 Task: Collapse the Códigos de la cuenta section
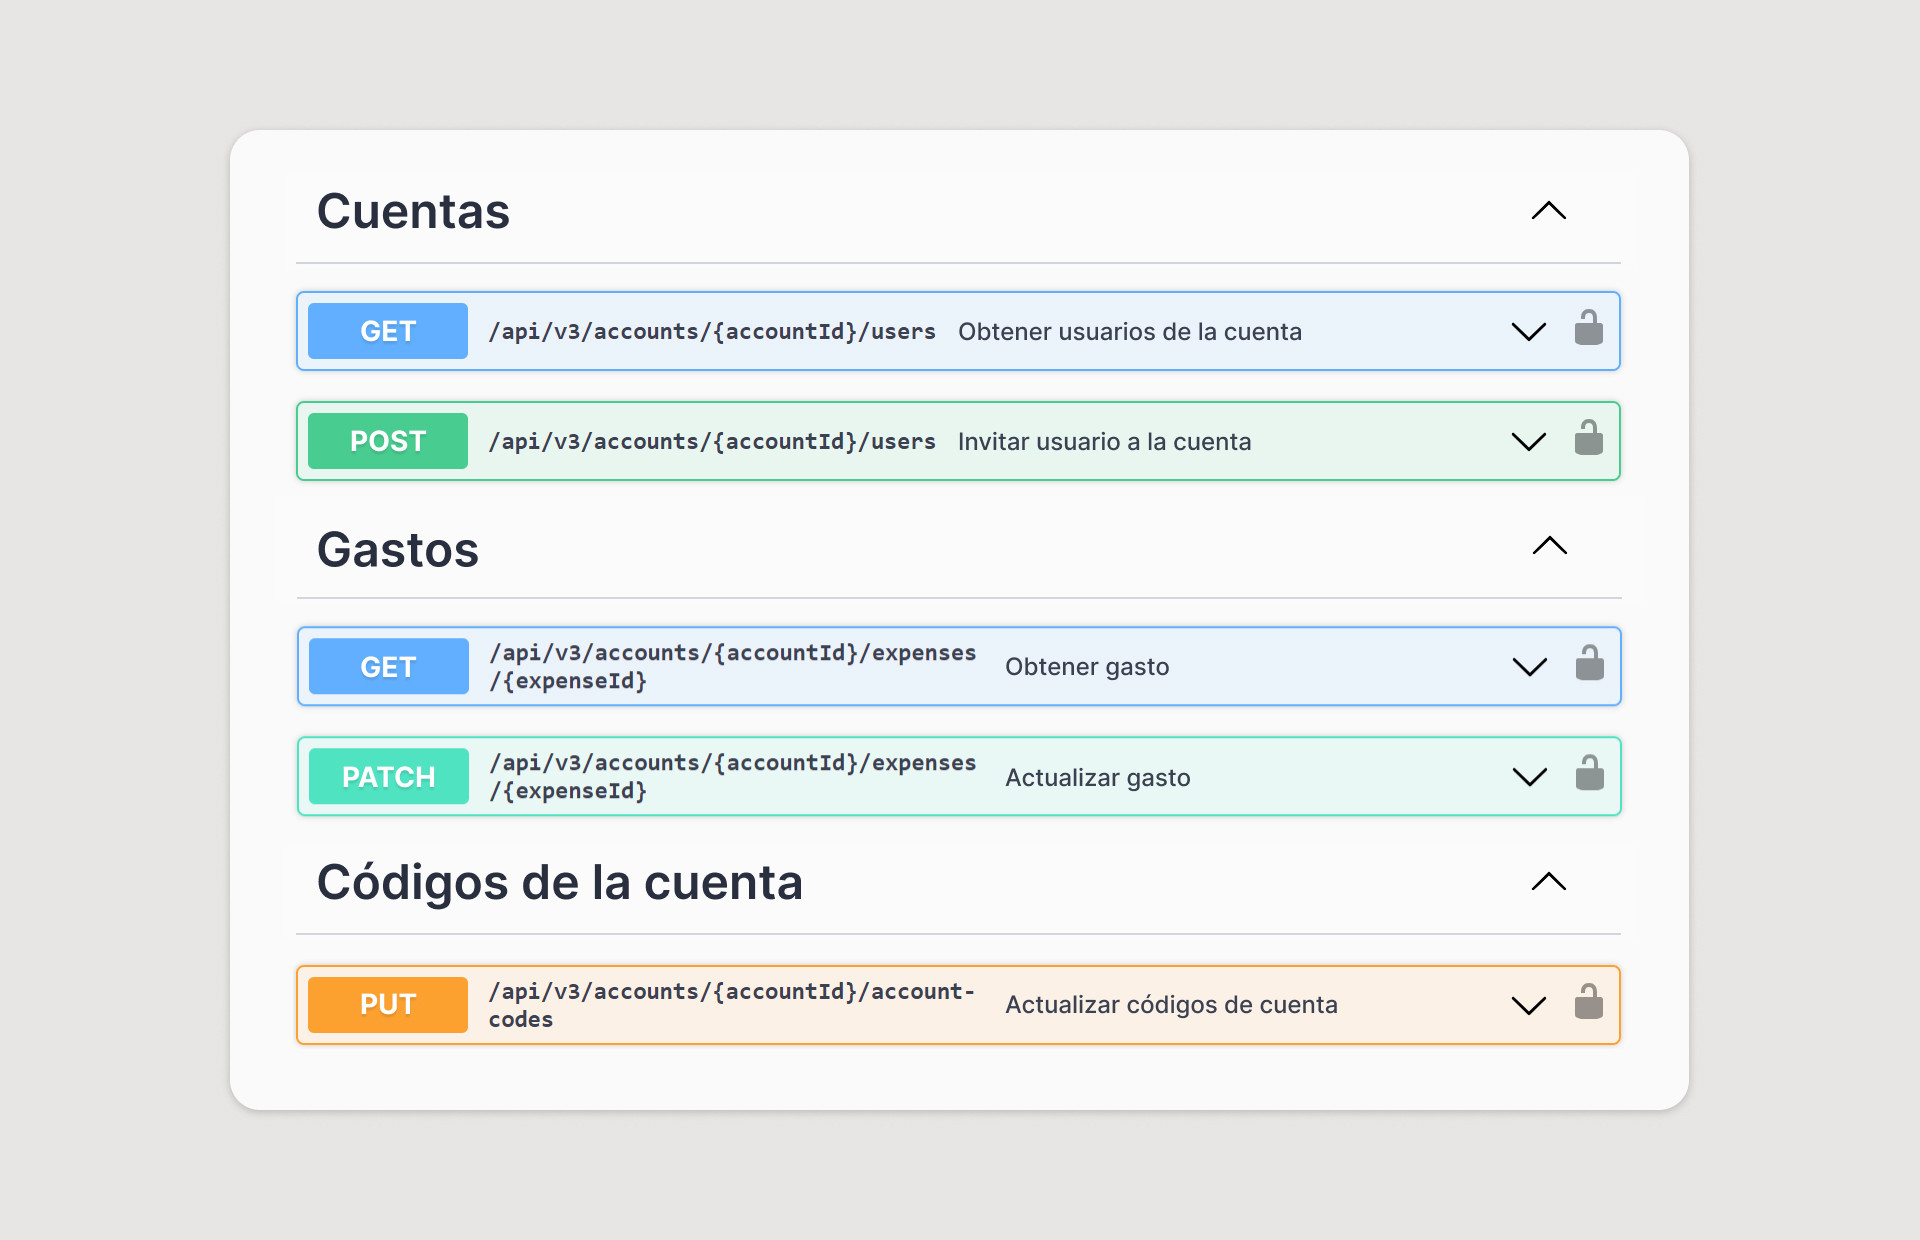(x=1549, y=881)
